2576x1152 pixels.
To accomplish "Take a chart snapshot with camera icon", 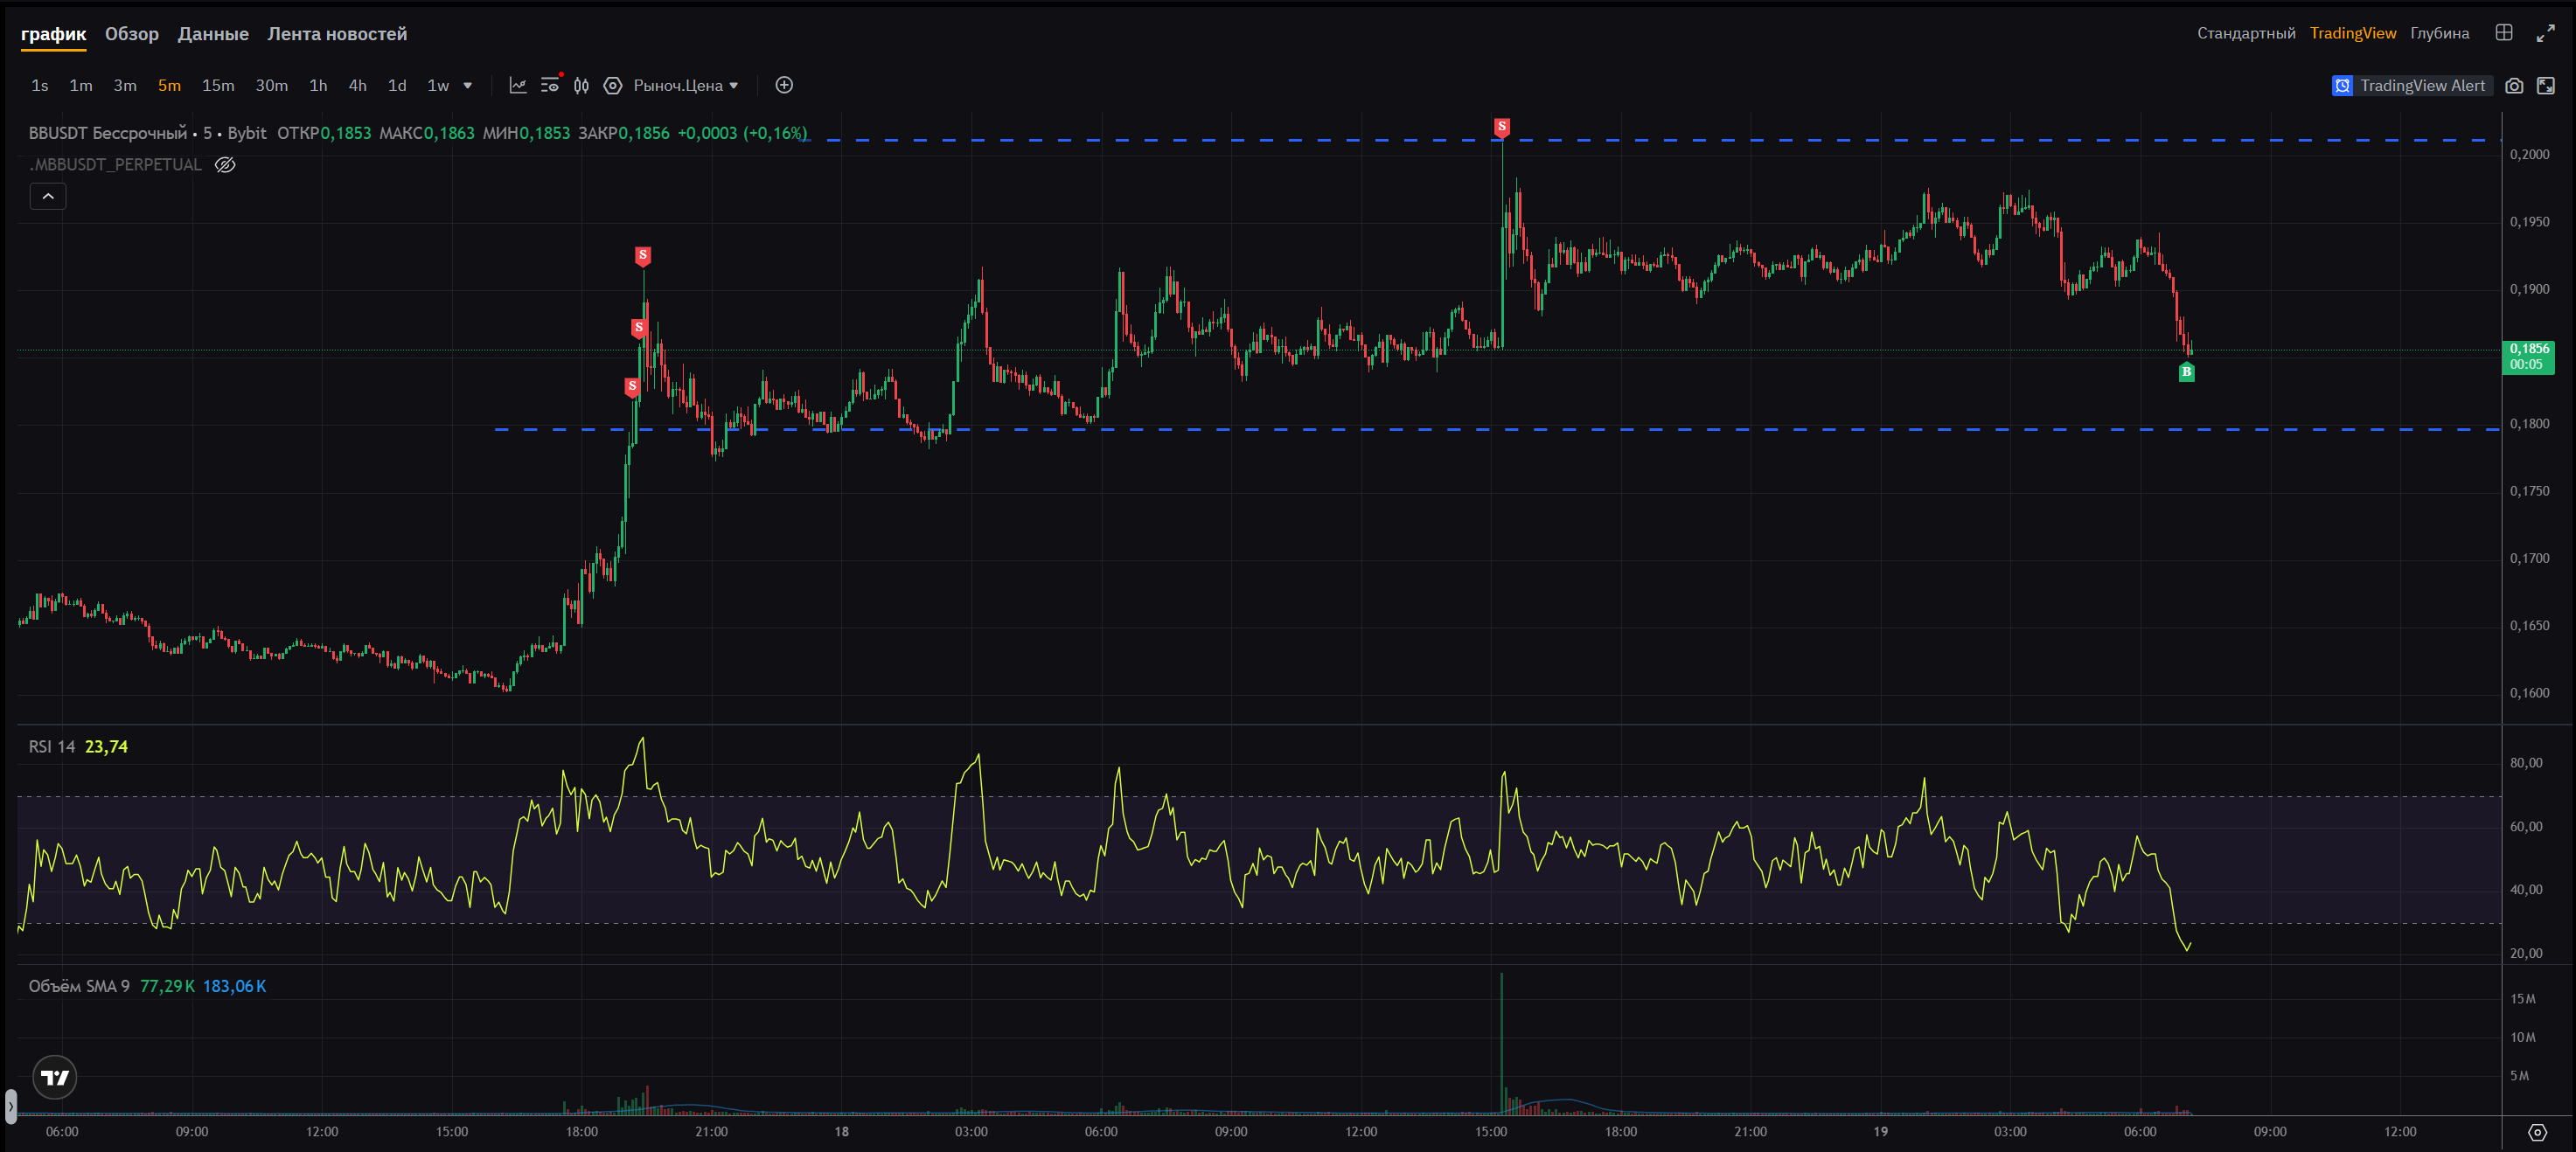I will 2513,86.
